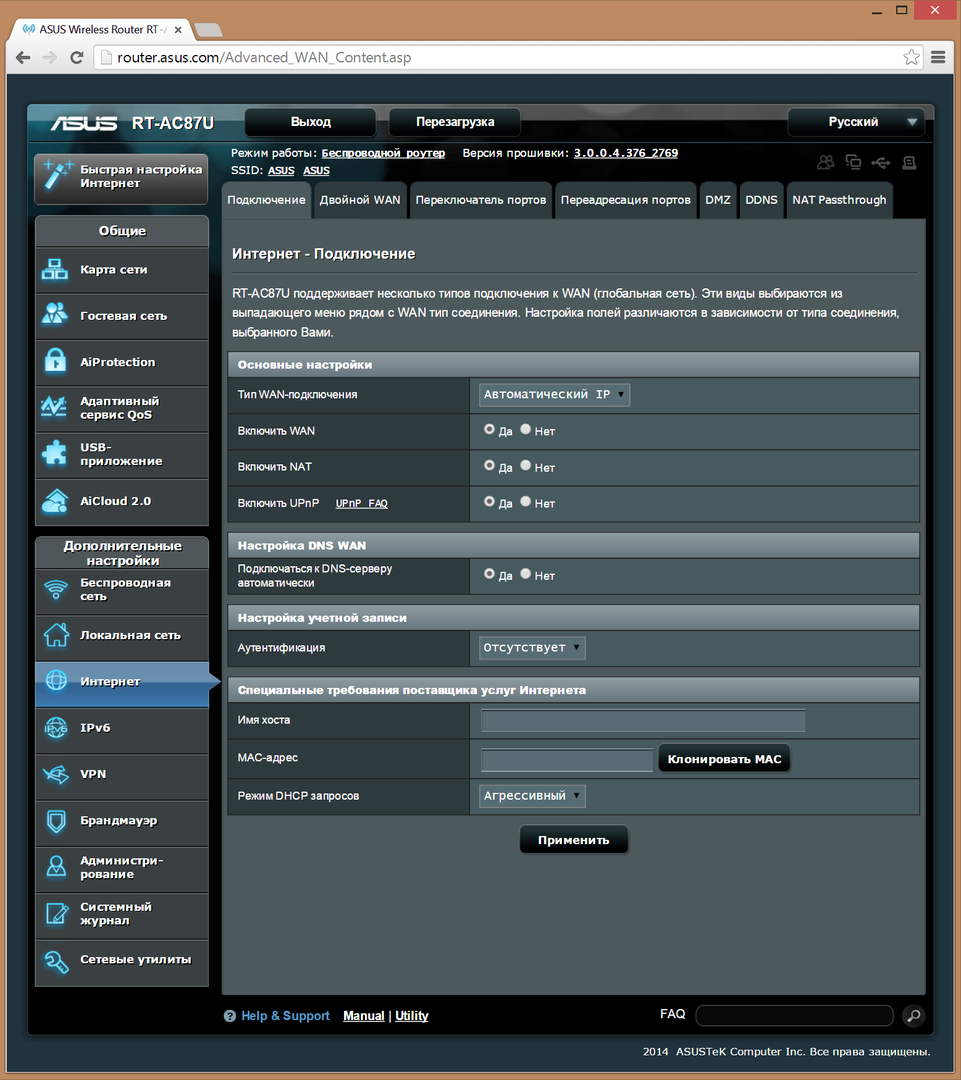Click the Брандмауэр shield icon
The height and width of the screenshot is (1080, 961).
pos(54,821)
